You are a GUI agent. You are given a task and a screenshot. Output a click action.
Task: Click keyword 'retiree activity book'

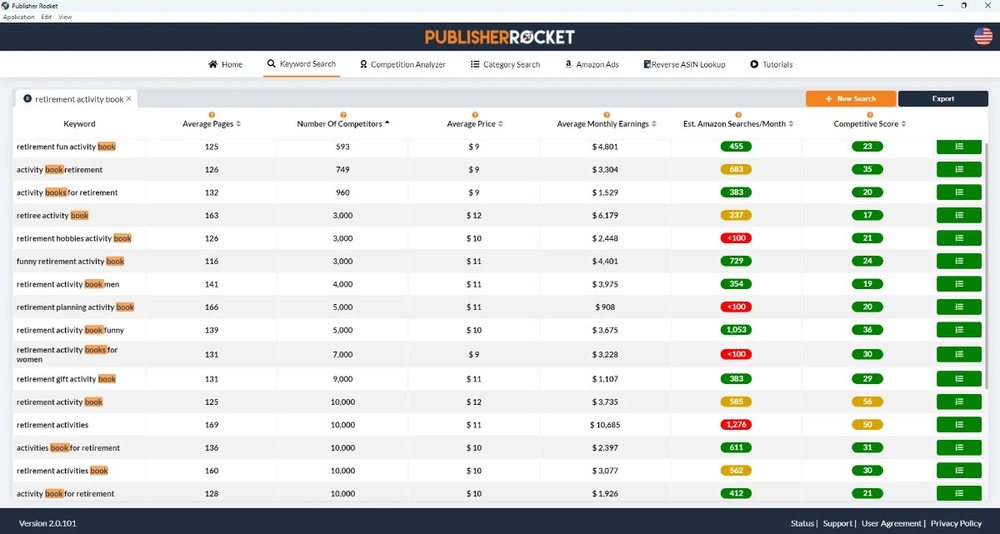(x=53, y=216)
